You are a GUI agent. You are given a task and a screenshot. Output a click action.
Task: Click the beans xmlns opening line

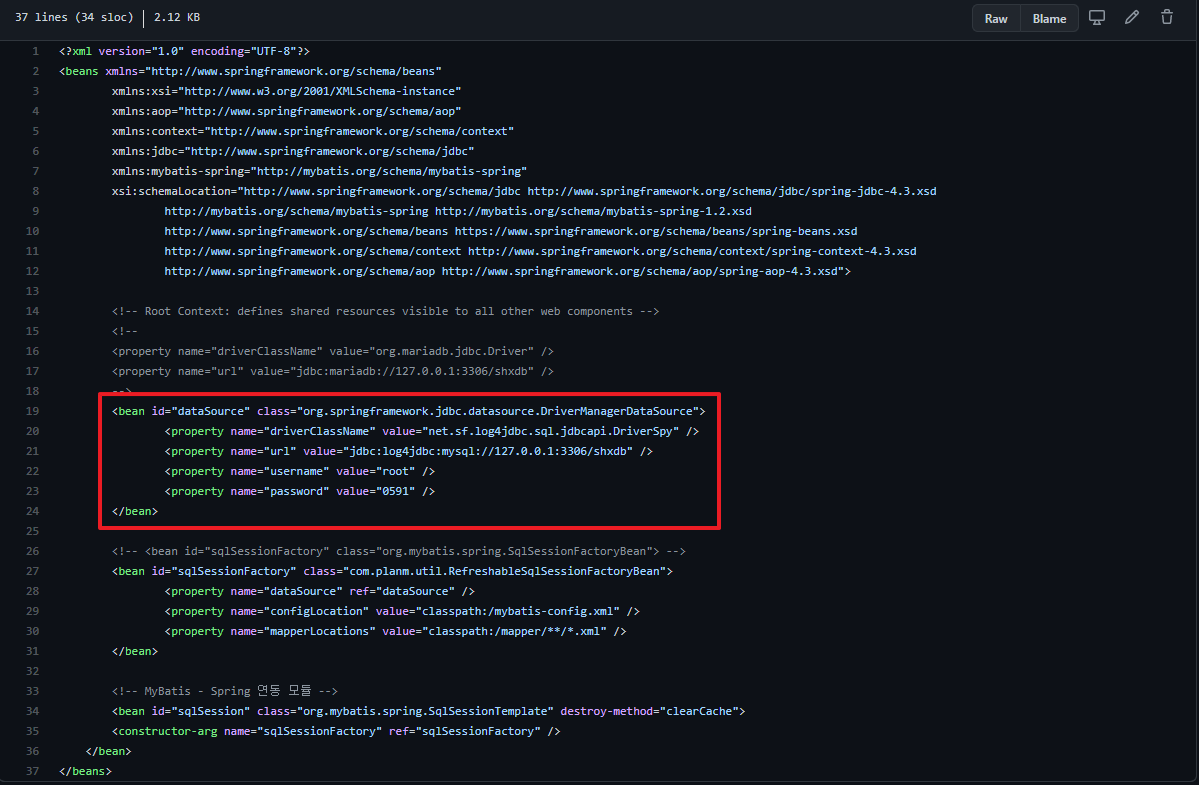tap(250, 71)
